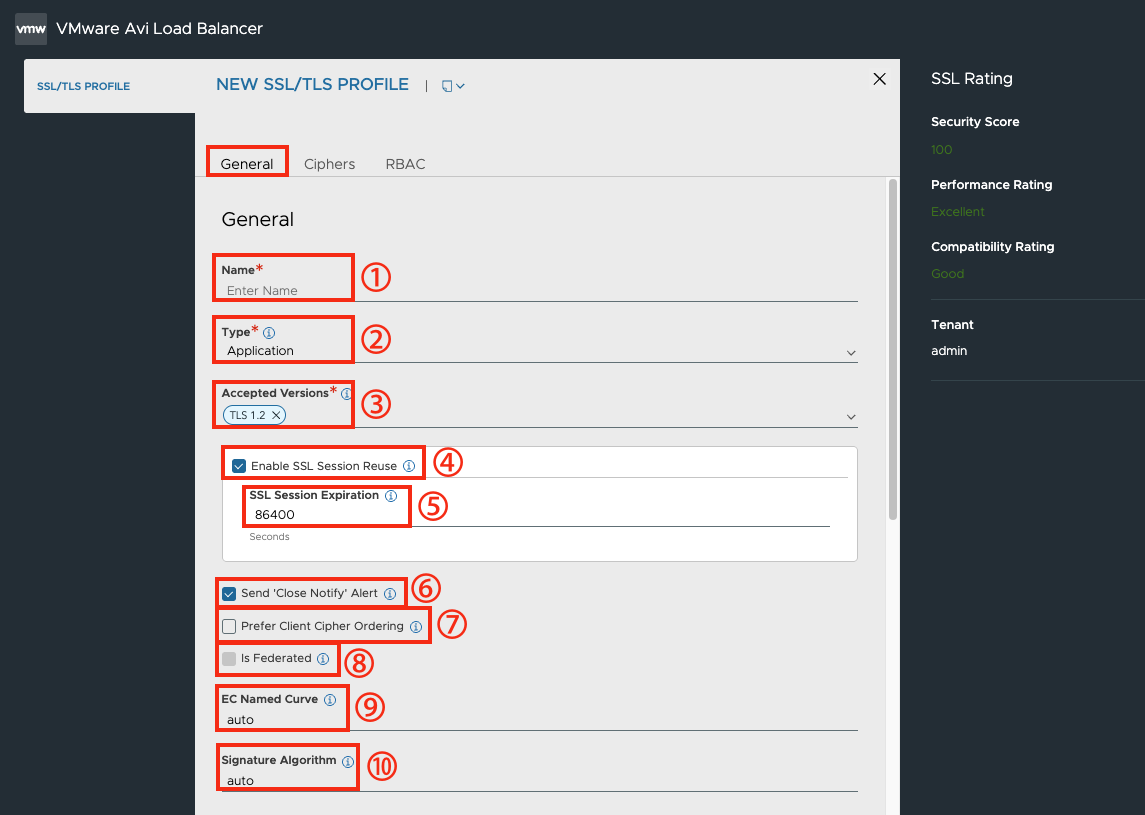1145x815 pixels.
Task: Click the Is Federated checkbox
Action: point(229,659)
